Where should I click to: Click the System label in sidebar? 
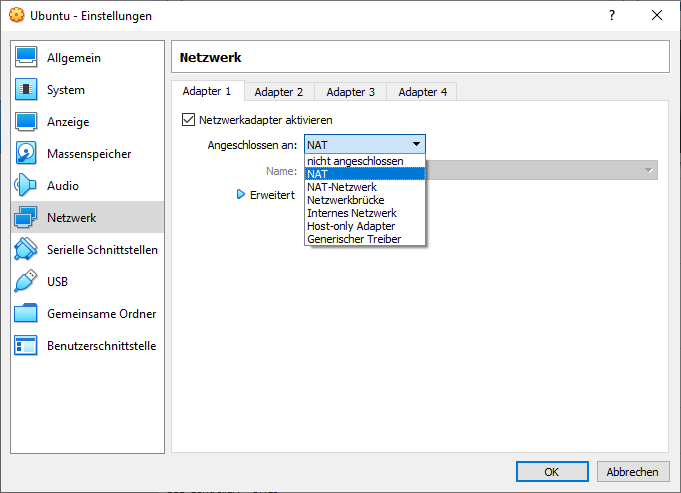tap(66, 90)
